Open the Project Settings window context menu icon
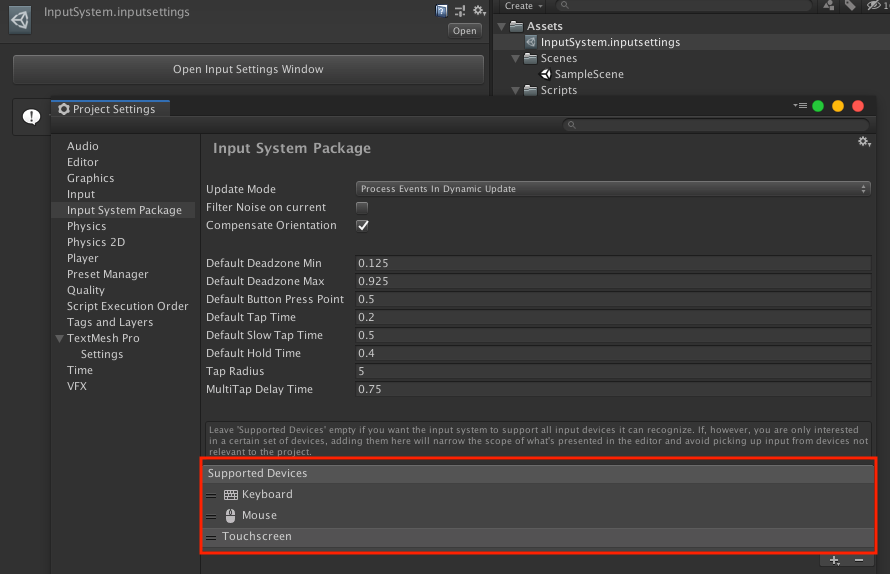The image size is (890, 574). tap(800, 106)
